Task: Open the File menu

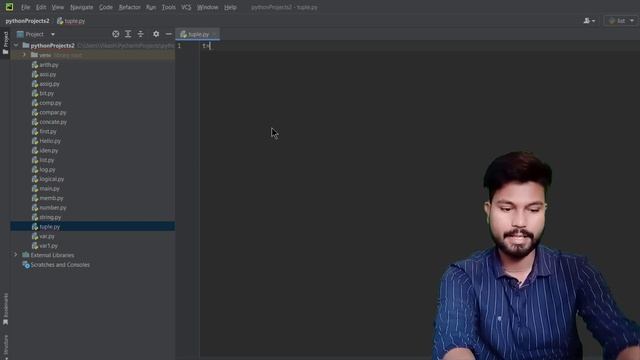Action: click(x=25, y=7)
